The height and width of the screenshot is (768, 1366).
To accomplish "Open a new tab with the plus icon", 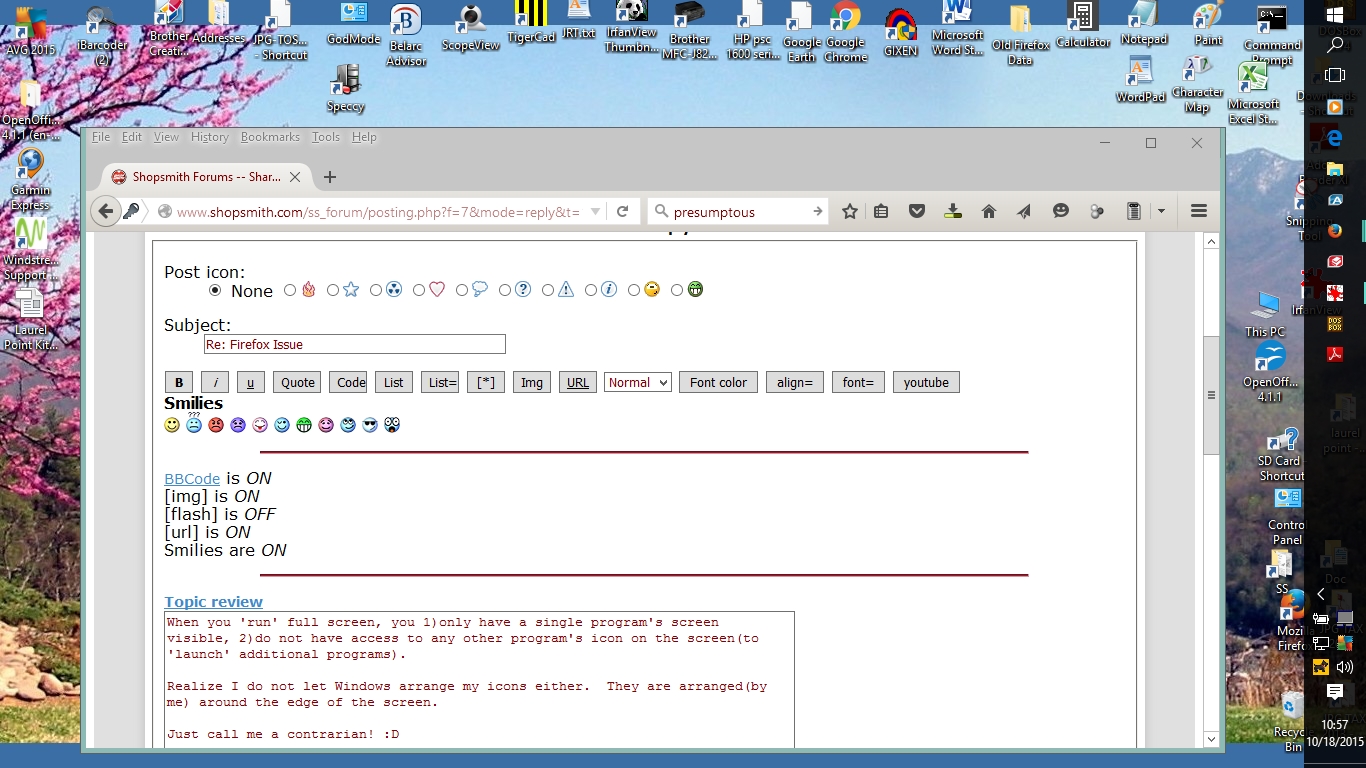I will [x=330, y=177].
